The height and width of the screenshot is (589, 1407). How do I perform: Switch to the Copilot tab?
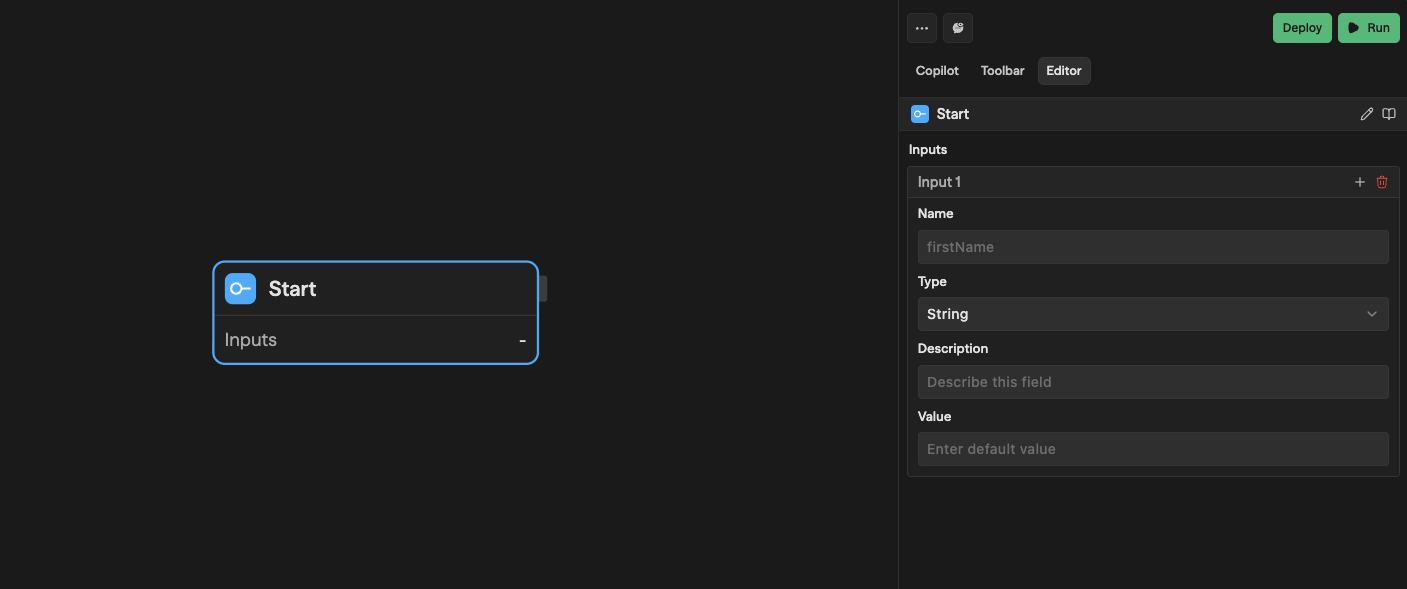pyautogui.click(x=936, y=70)
